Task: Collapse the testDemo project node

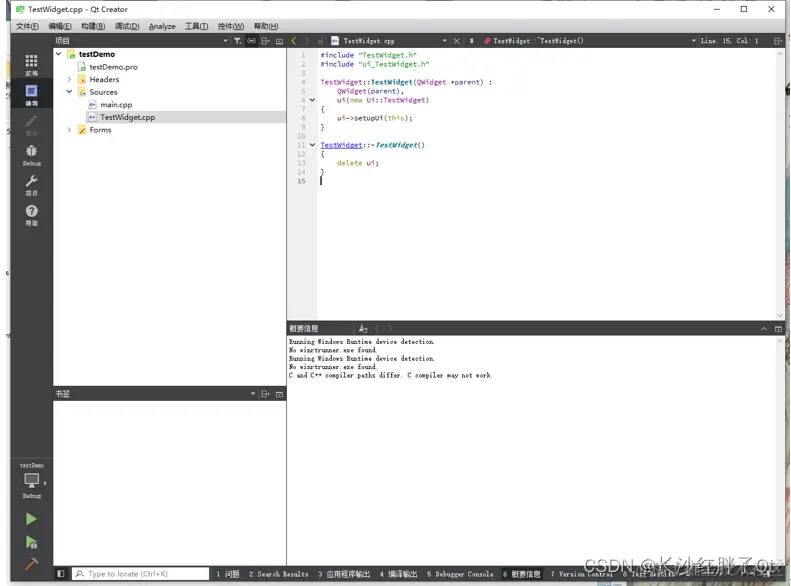Action: [x=59, y=53]
